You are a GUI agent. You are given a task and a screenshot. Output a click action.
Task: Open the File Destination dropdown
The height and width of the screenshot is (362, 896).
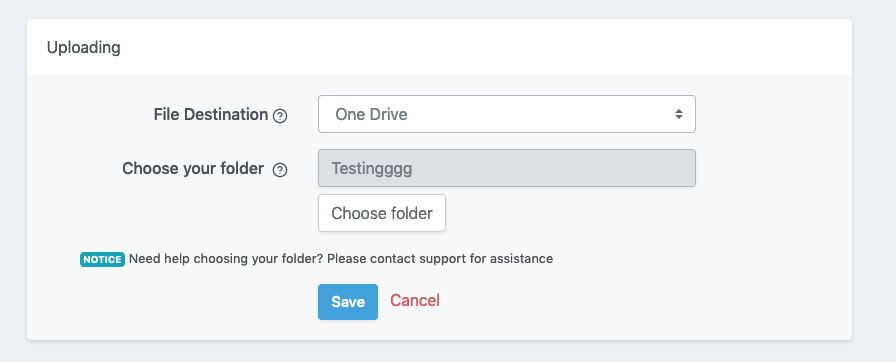click(x=507, y=114)
